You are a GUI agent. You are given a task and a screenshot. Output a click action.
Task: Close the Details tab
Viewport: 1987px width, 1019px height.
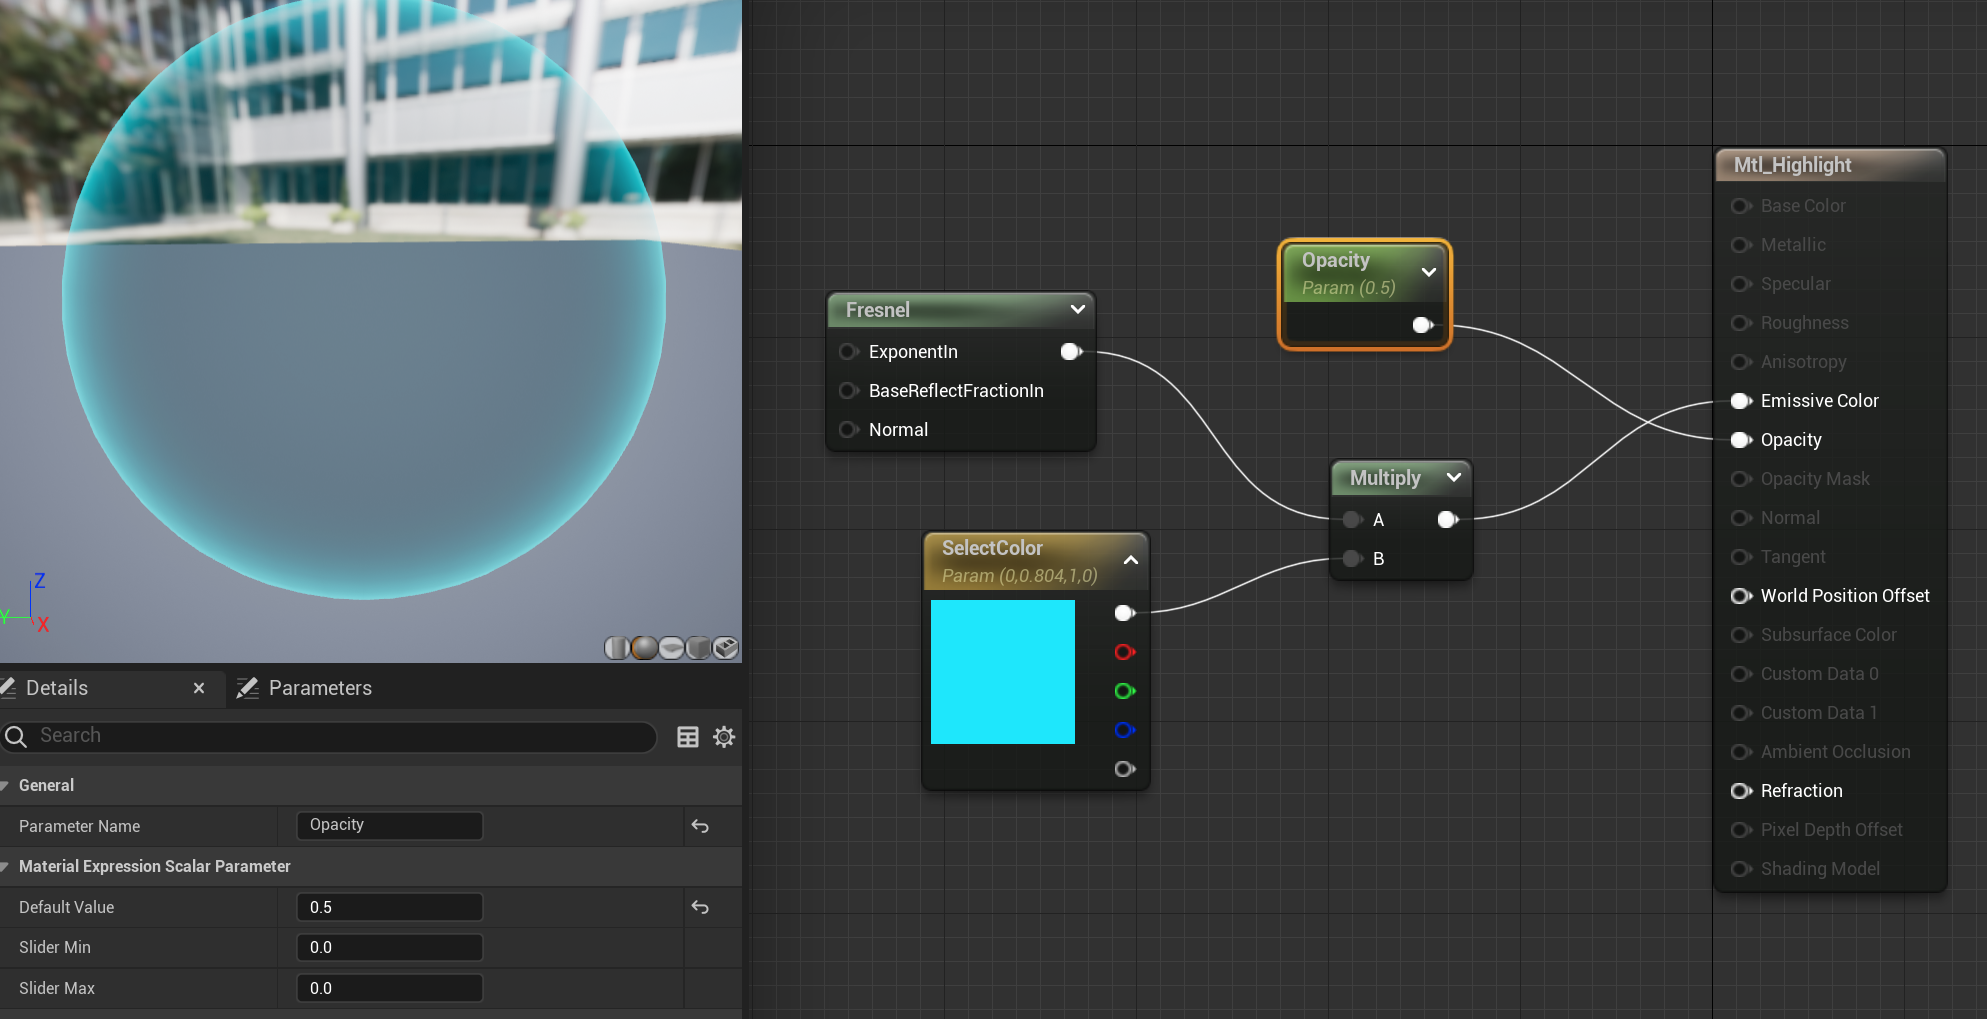pyautogui.click(x=199, y=688)
